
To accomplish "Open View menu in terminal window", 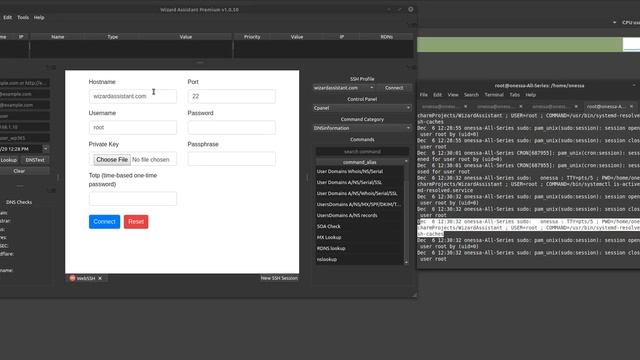I will pos(453,95).
